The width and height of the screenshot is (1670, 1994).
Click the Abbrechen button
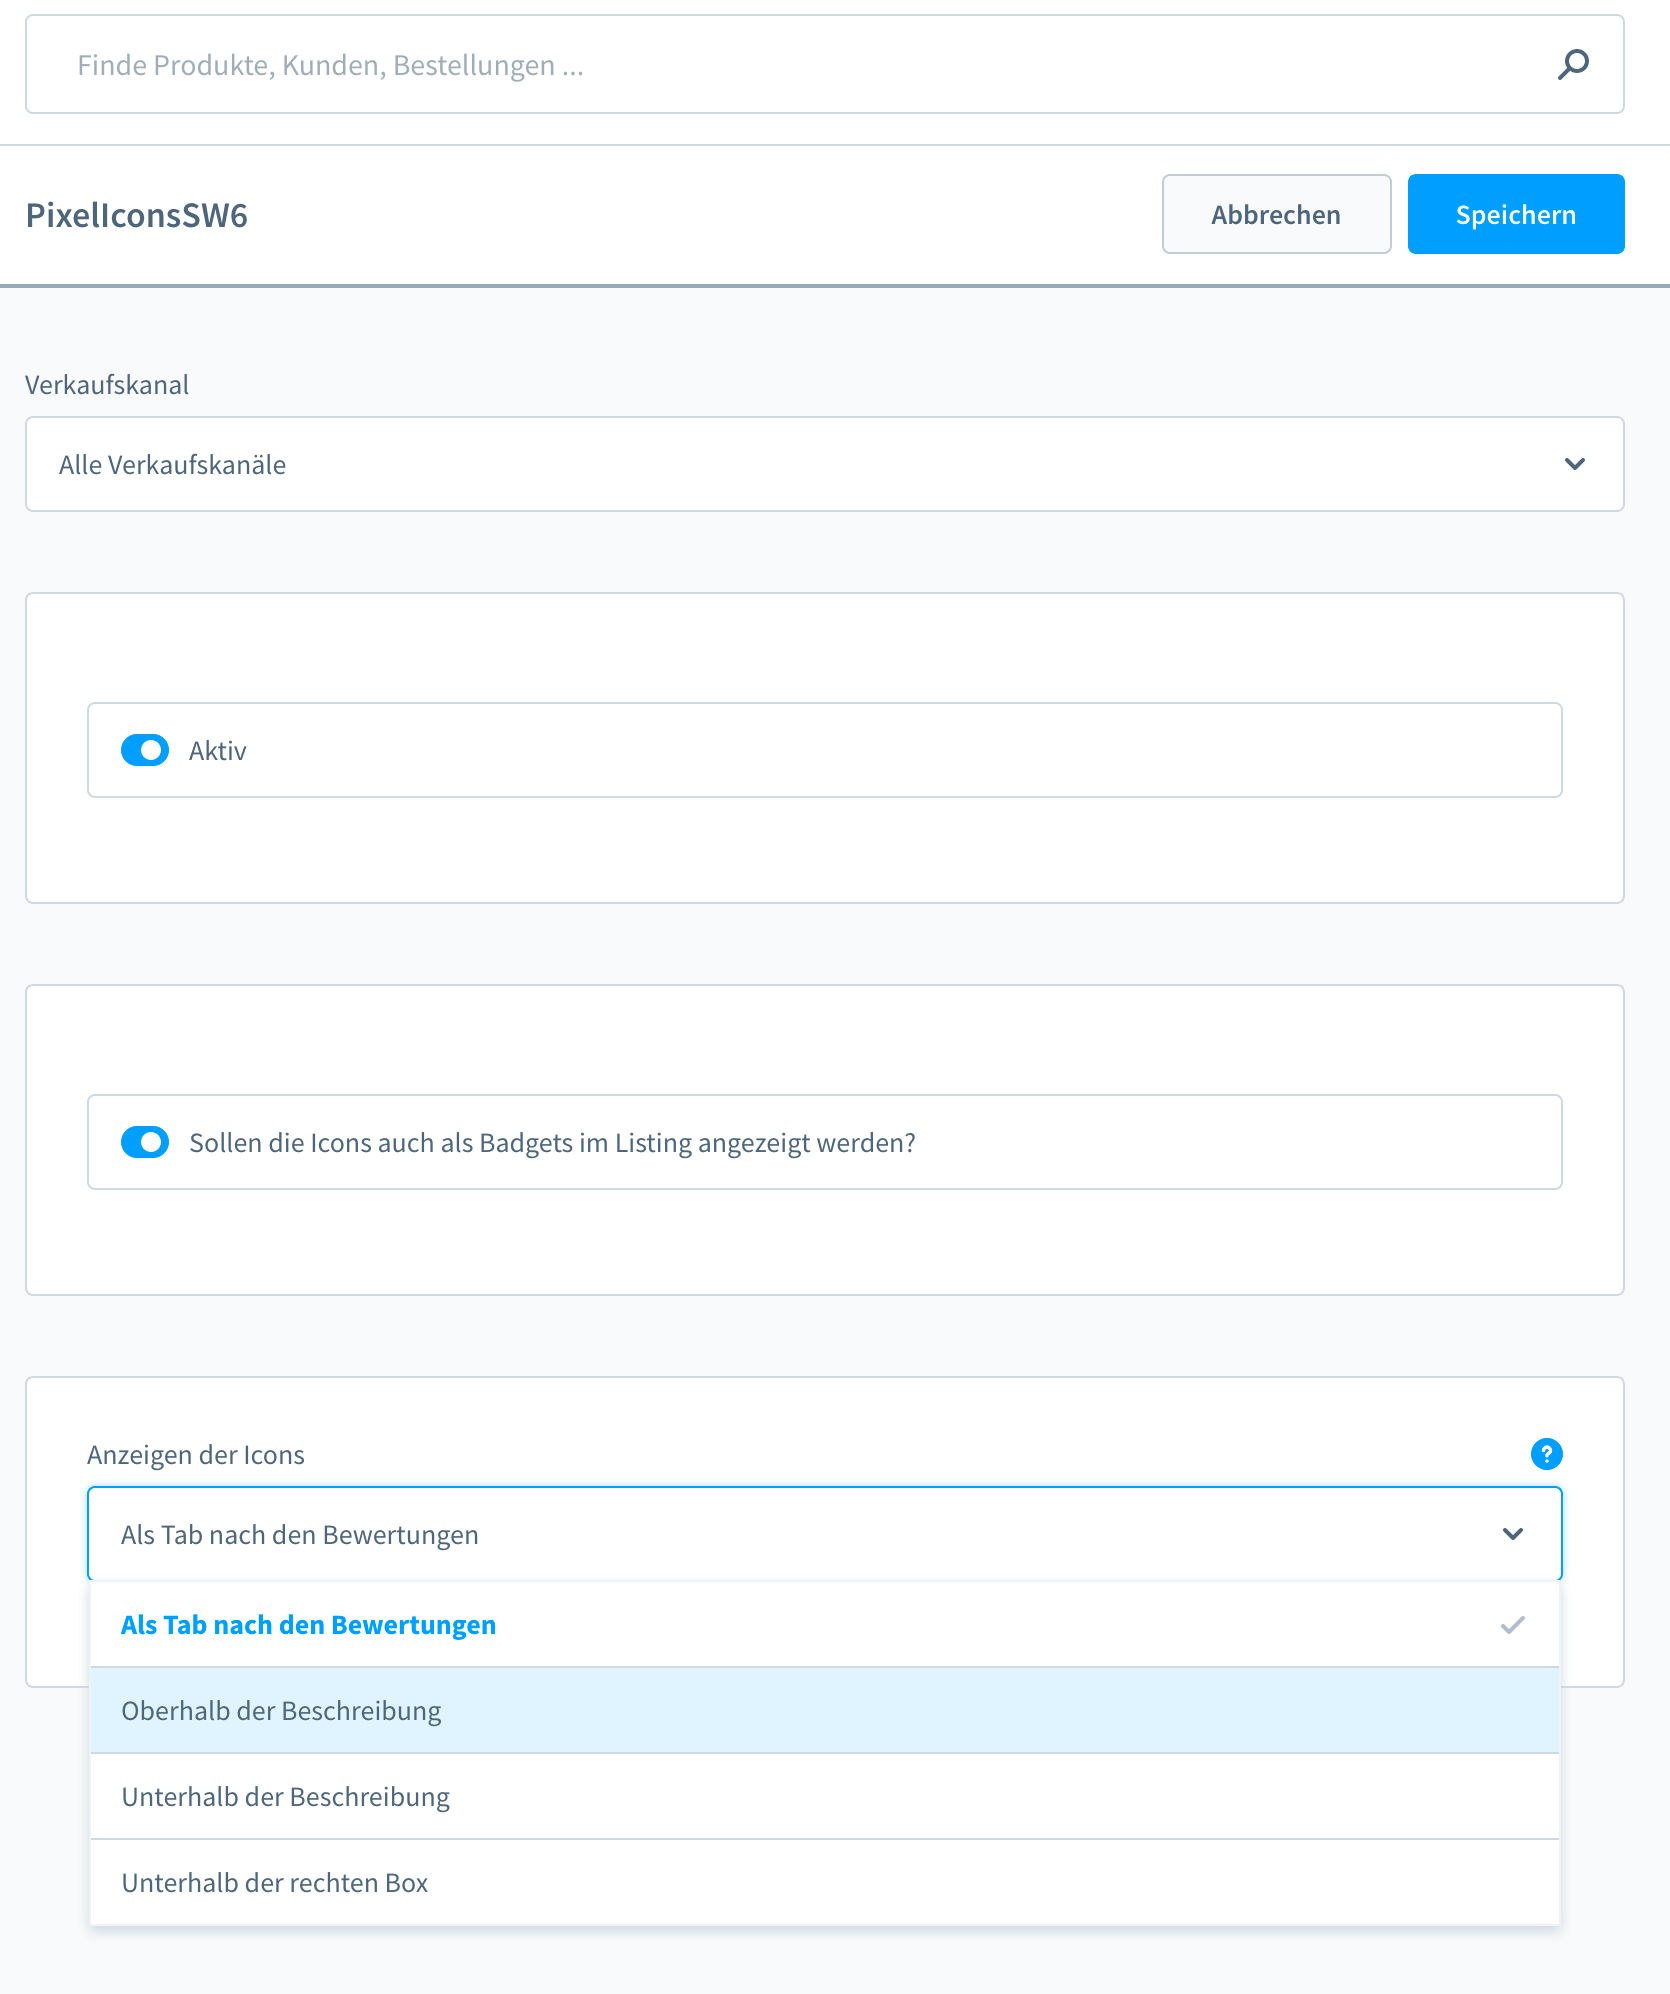pyautogui.click(x=1276, y=214)
